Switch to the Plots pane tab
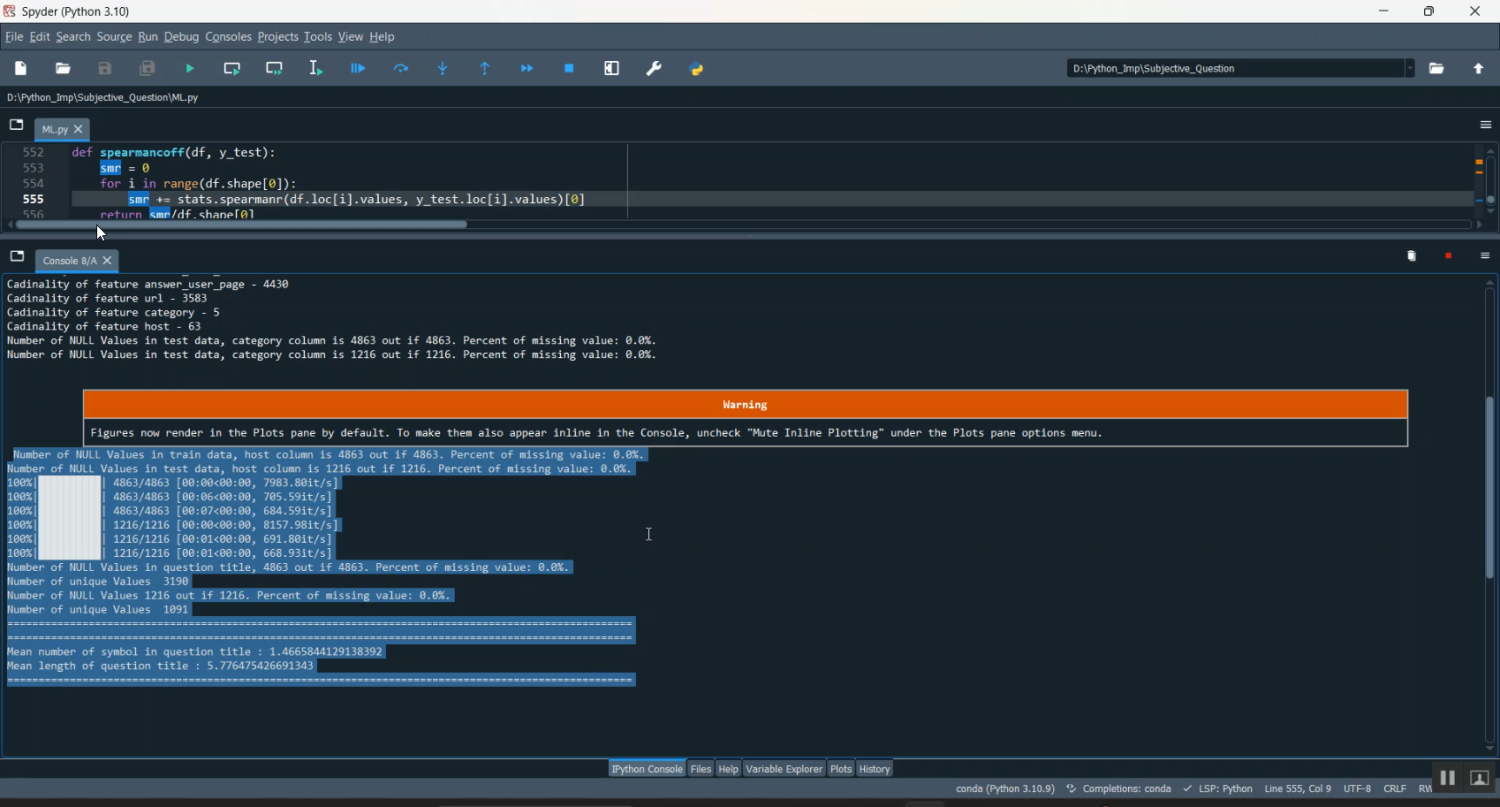The height and width of the screenshot is (807, 1500). (841, 769)
